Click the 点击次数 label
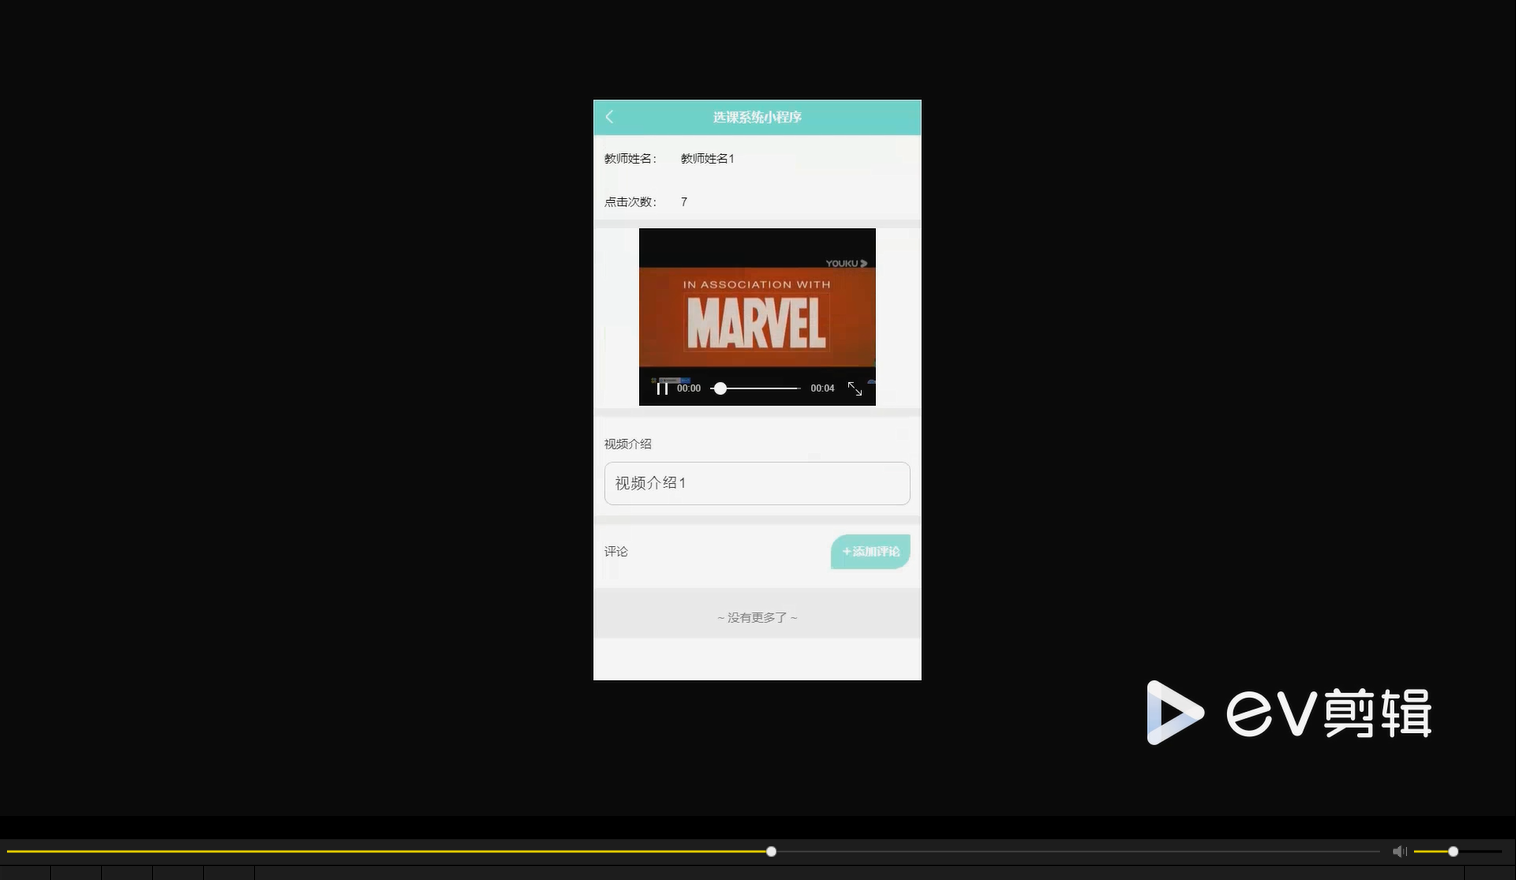Viewport: 1516px width, 880px height. [x=630, y=202]
